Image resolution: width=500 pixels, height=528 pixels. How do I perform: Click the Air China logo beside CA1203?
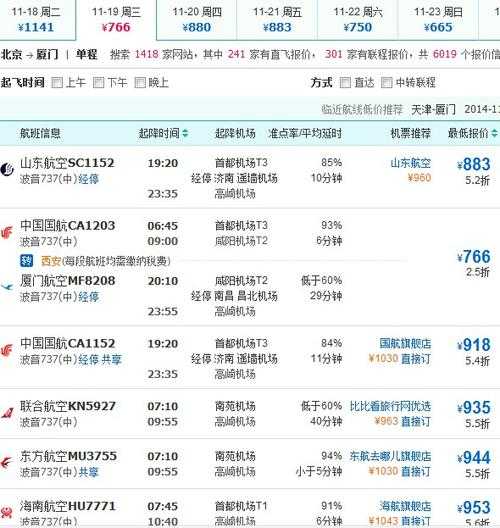[x=7, y=232]
